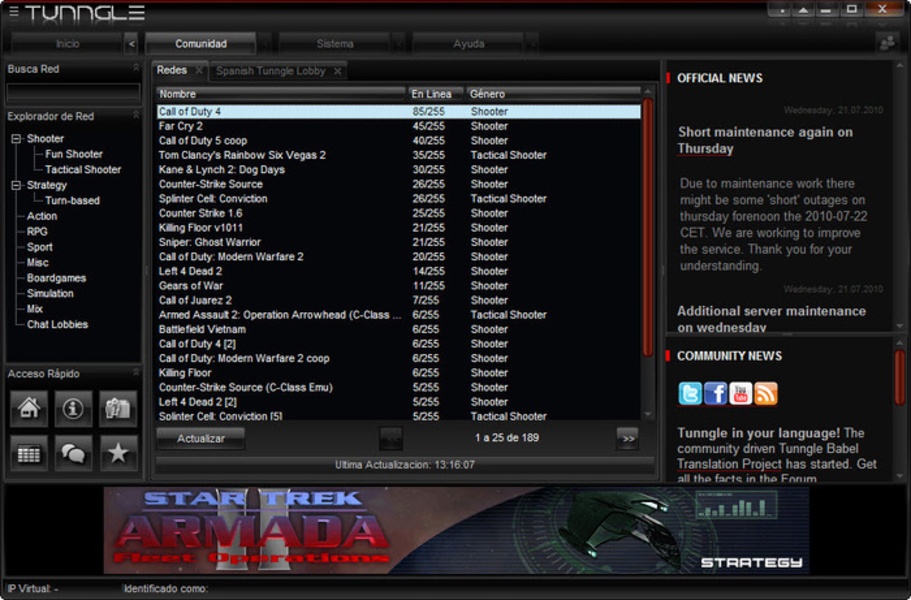The width and height of the screenshot is (911, 600).
Task: Select Tactical Shooter in network explorer
Action: point(83,169)
